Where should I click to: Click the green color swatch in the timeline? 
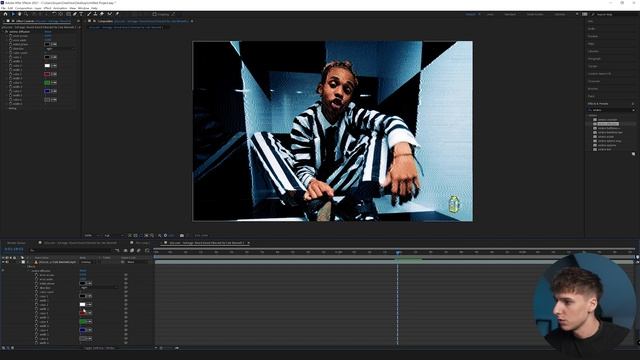coord(82,322)
